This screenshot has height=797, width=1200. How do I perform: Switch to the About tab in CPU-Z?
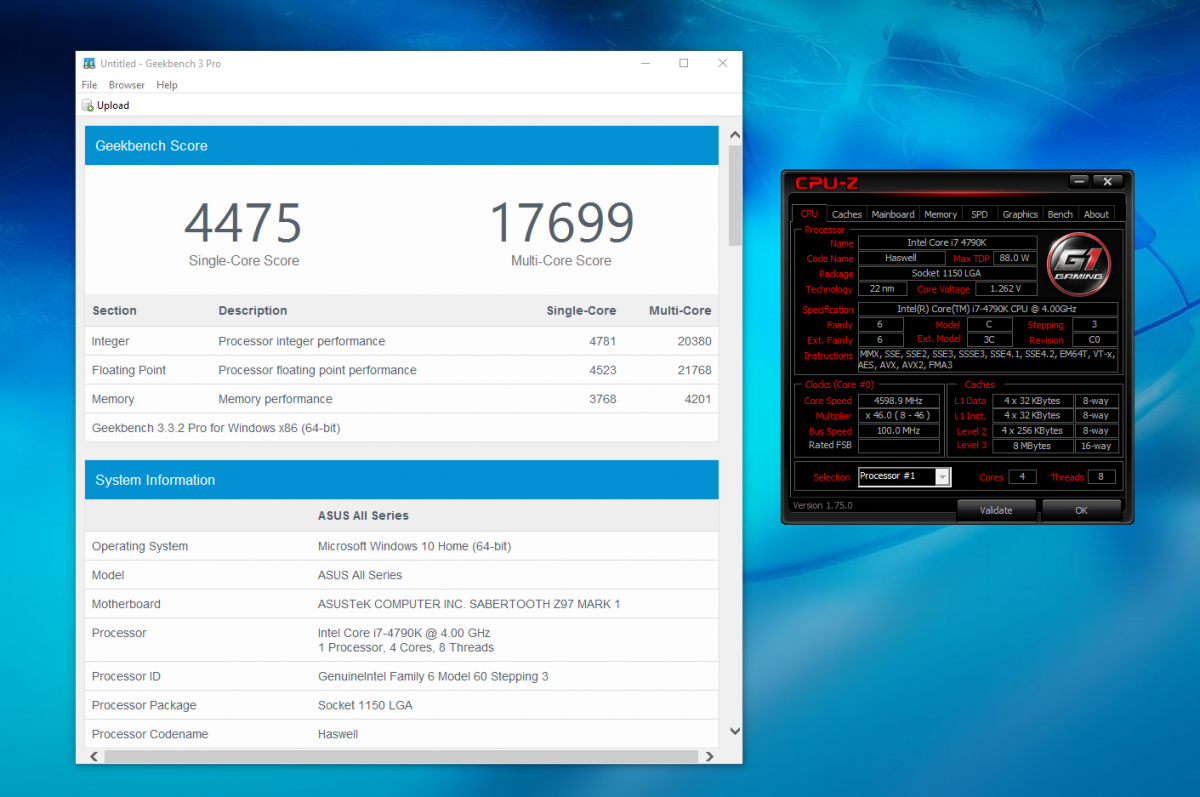pyautogui.click(x=1097, y=214)
